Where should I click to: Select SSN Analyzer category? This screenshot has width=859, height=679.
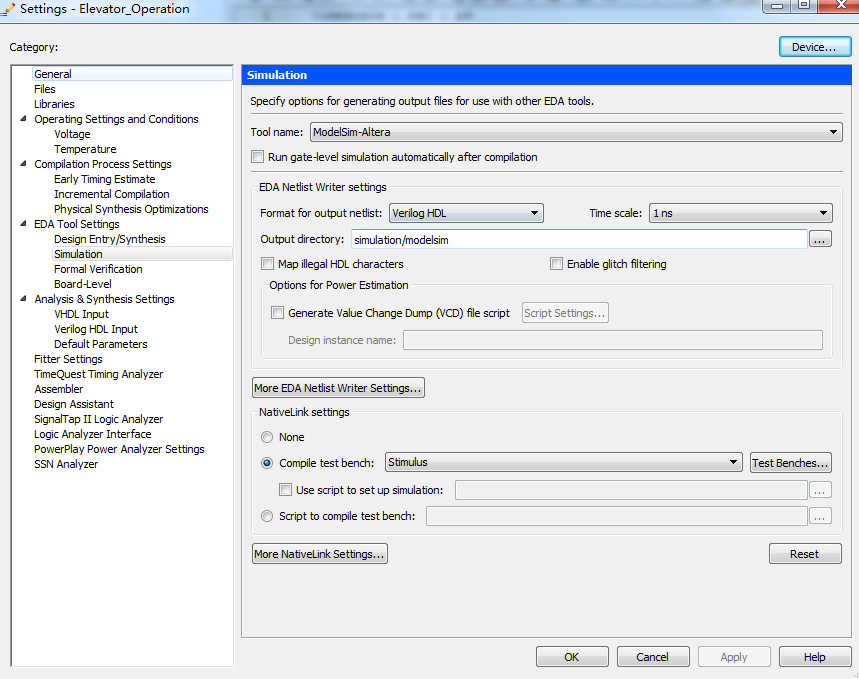tap(66, 464)
